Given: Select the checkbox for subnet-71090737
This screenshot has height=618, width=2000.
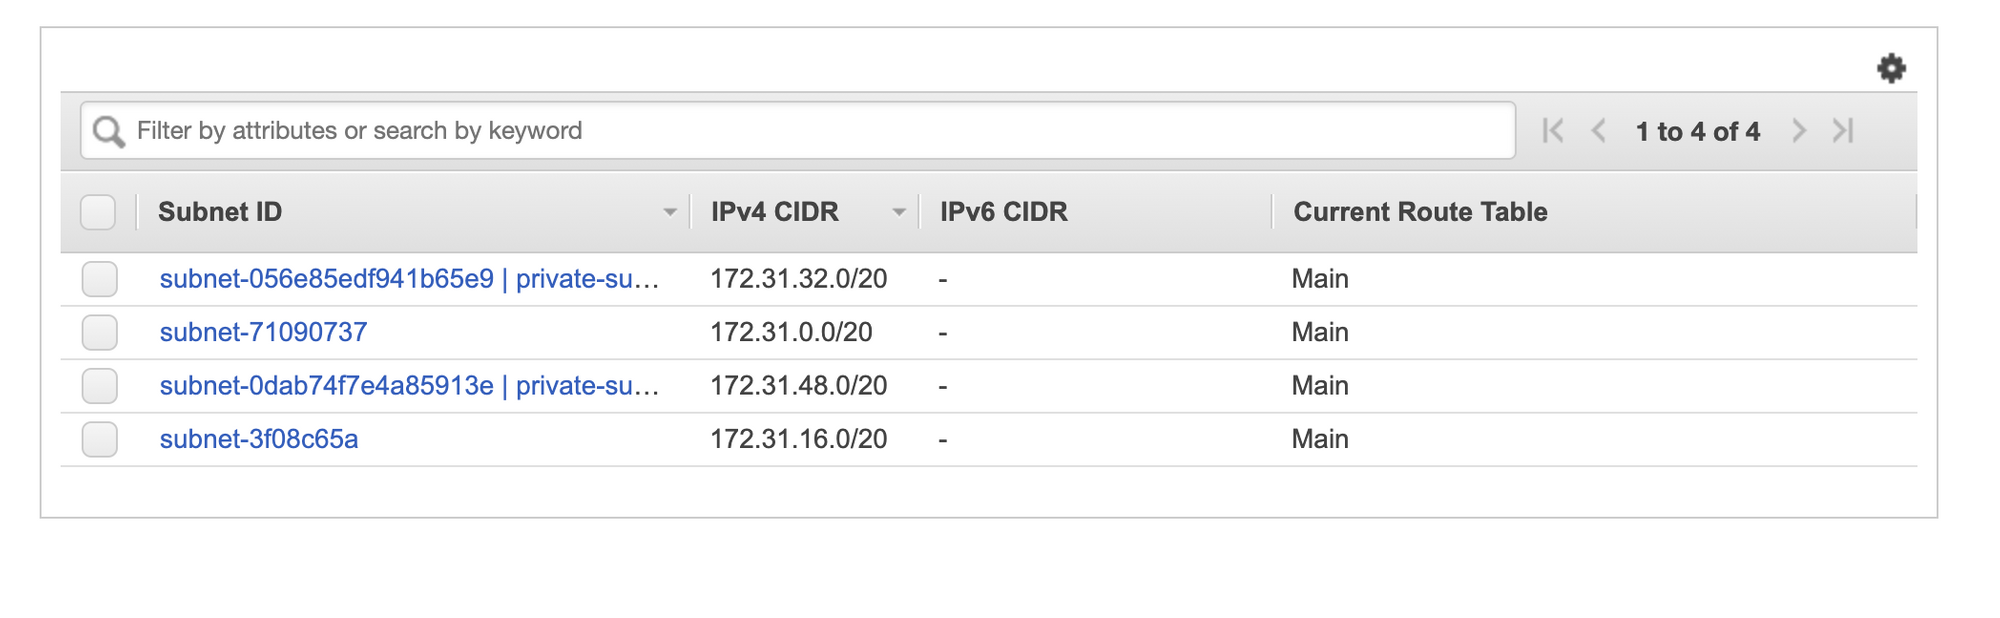Looking at the screenshot, I should [100, 332].
